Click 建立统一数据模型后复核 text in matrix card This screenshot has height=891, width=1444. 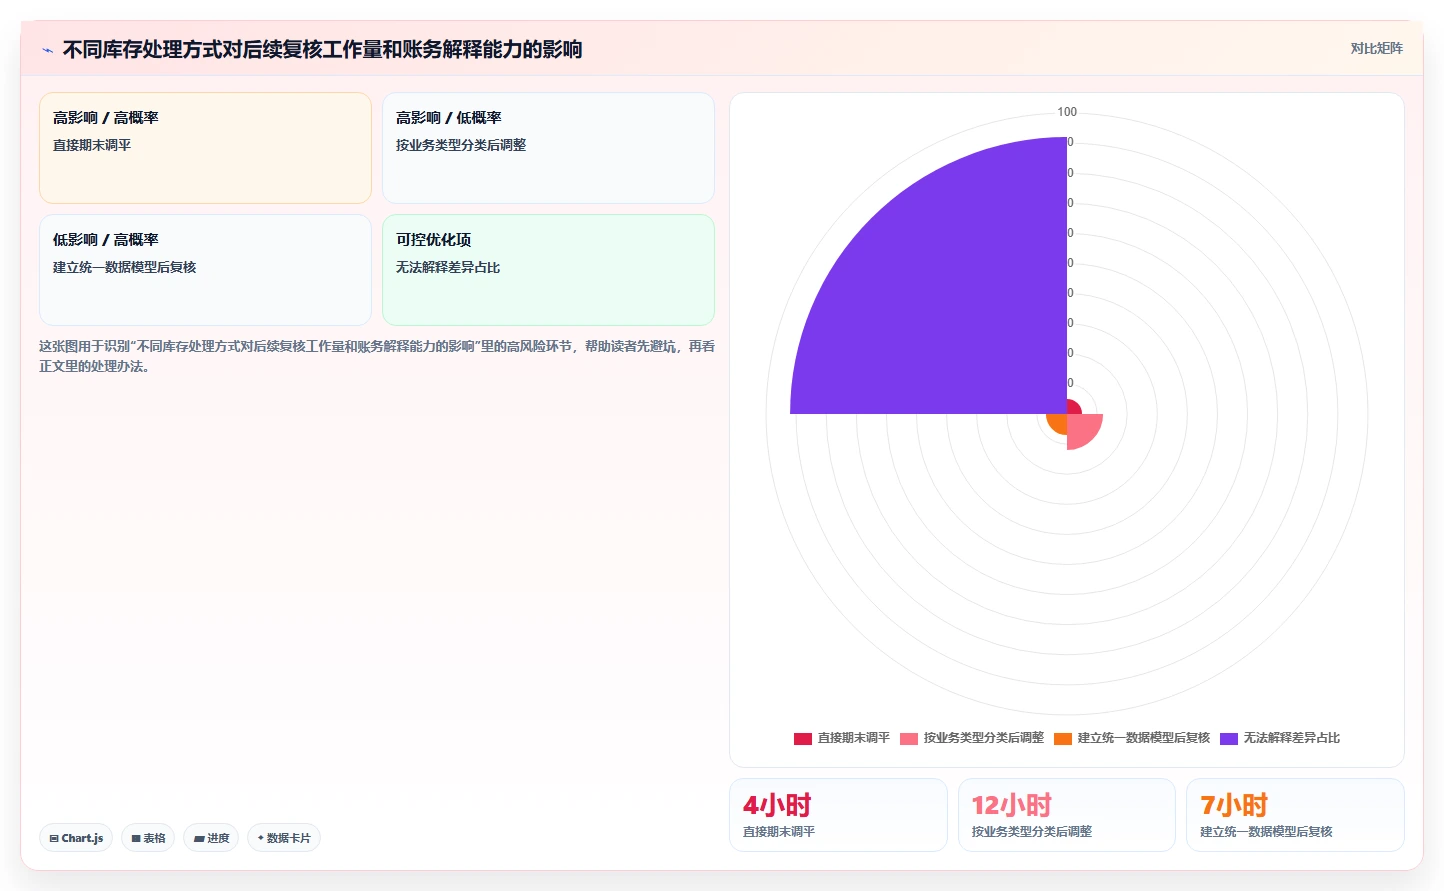pyautogui.click(x=124, y=267)
